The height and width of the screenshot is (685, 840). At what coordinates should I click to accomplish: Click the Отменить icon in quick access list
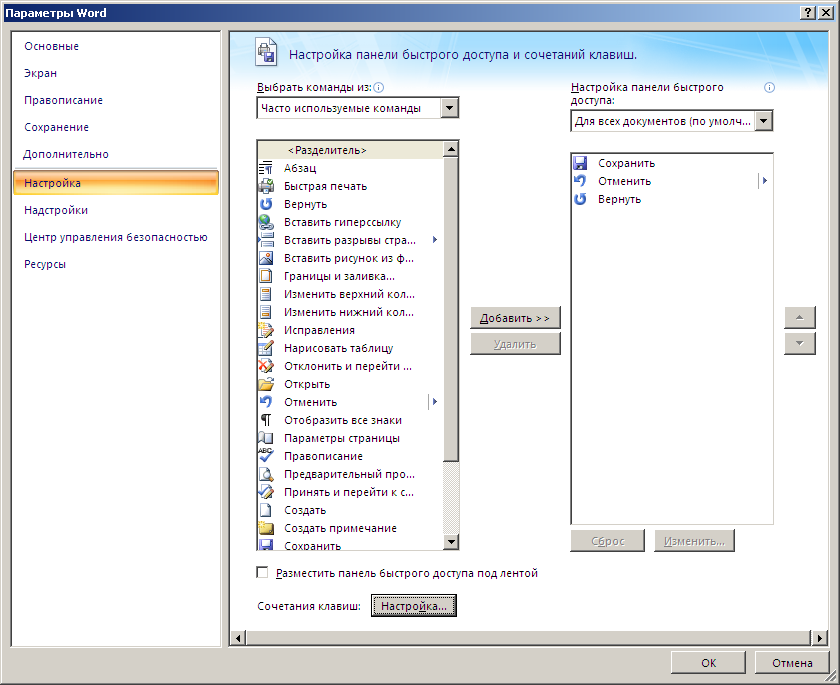tap(580, 181)
